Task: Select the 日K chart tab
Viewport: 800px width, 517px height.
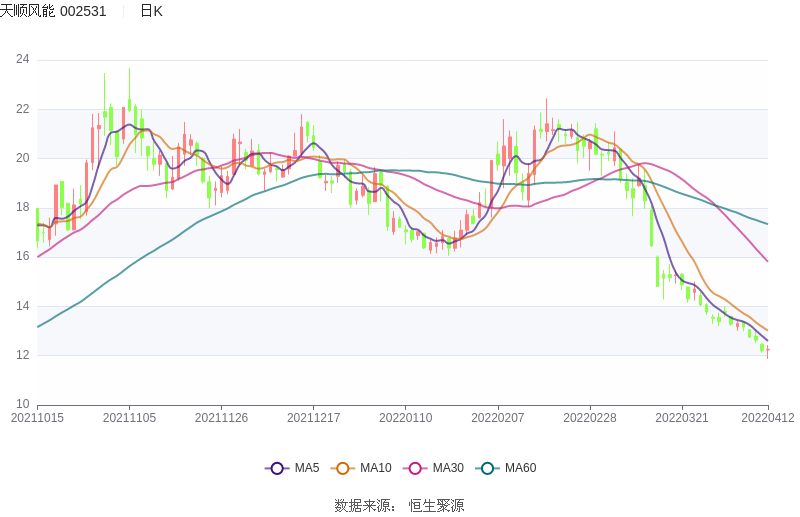Action: pyautogui.click(x=151, y=11)
